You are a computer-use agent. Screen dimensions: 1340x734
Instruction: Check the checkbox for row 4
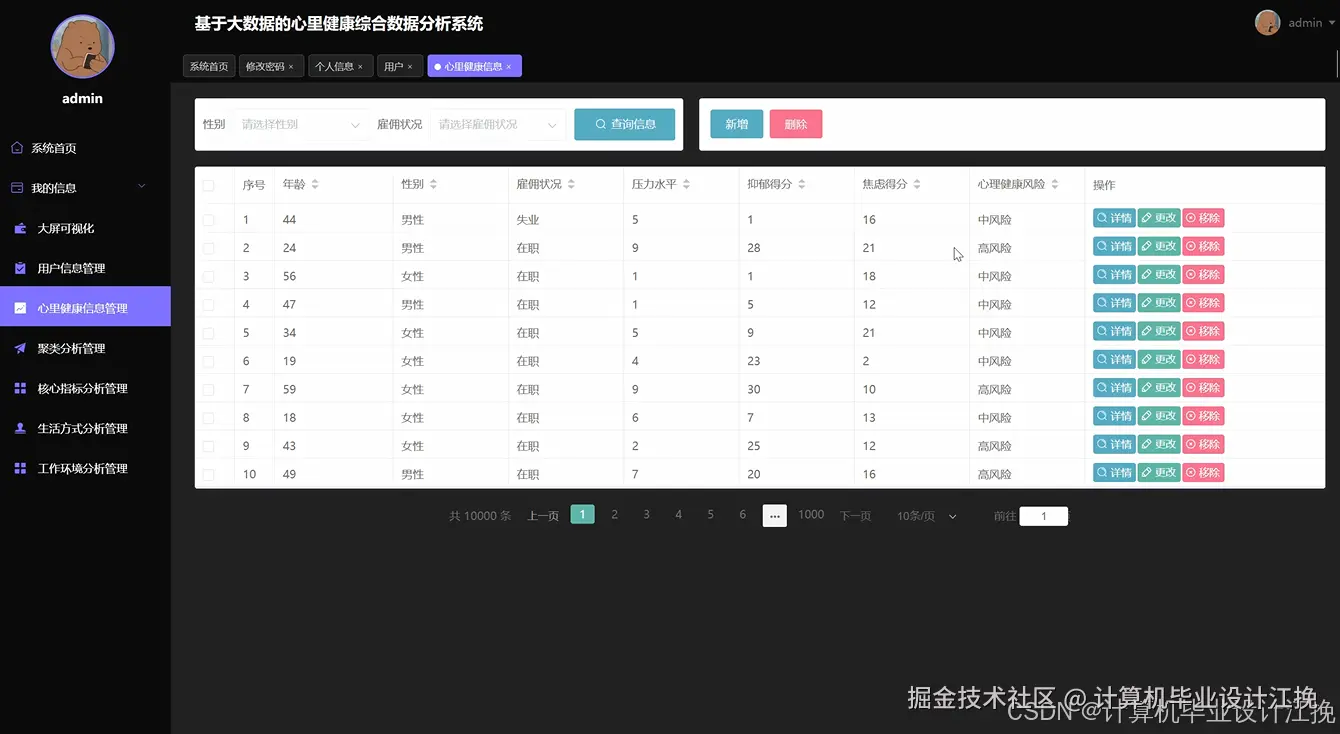[208, 304]
